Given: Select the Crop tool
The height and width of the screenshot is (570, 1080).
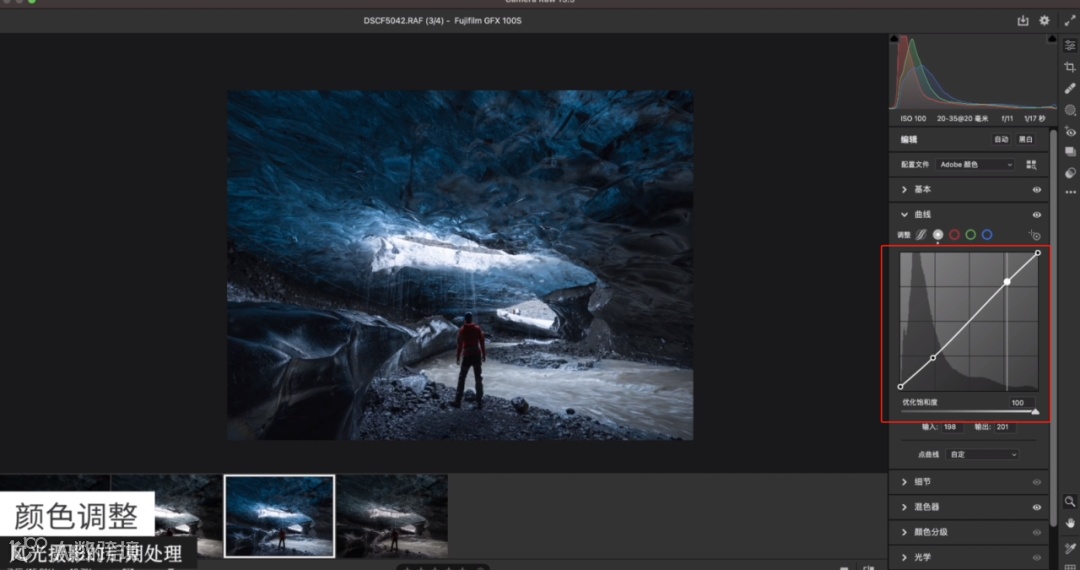Looking at the screenshot, I should 1070,67.
